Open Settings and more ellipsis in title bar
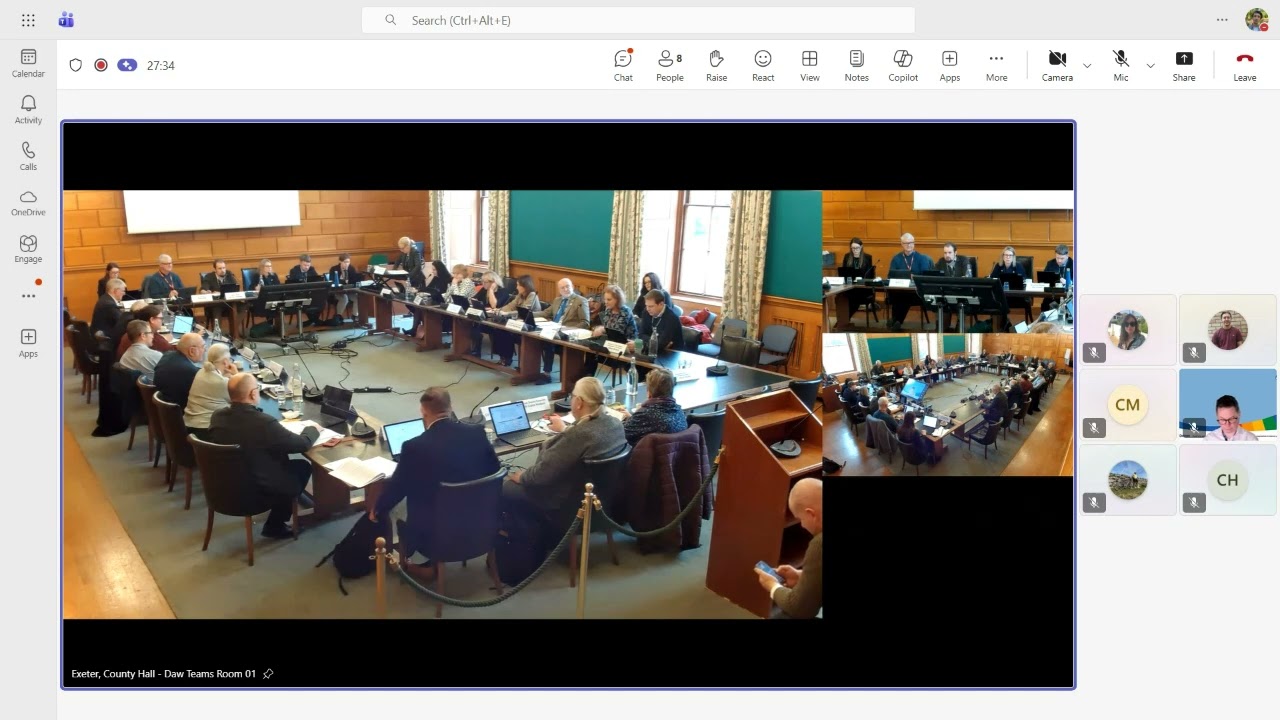Image resolution: width=1280 pixels, height=720 pixels. coord(1222,20)
